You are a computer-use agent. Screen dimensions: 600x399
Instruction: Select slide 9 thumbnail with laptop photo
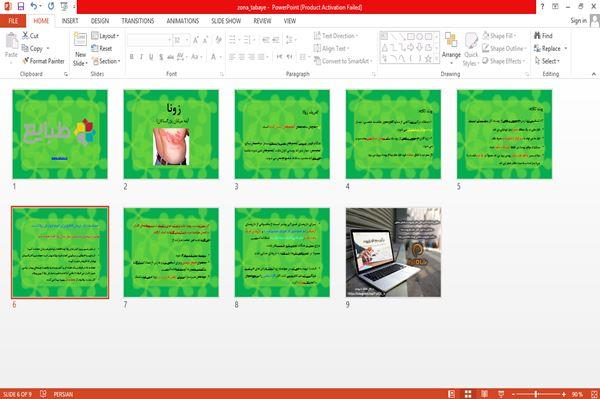point(393,252)
